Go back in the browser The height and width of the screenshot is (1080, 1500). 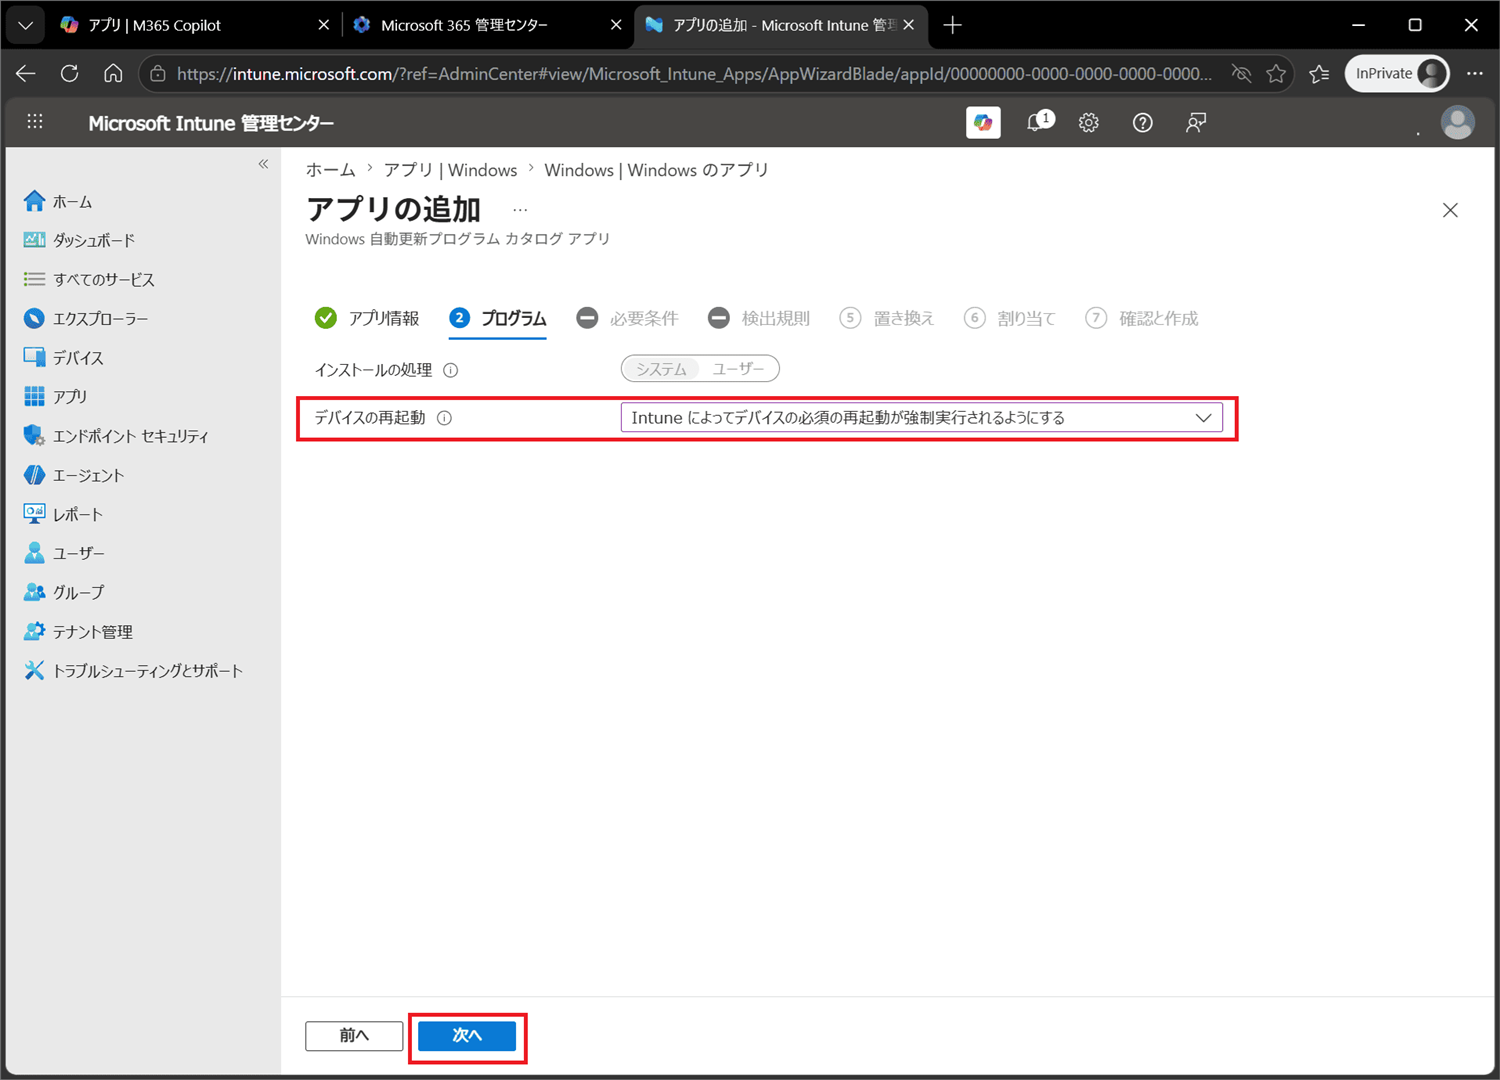tap(26, 73)
